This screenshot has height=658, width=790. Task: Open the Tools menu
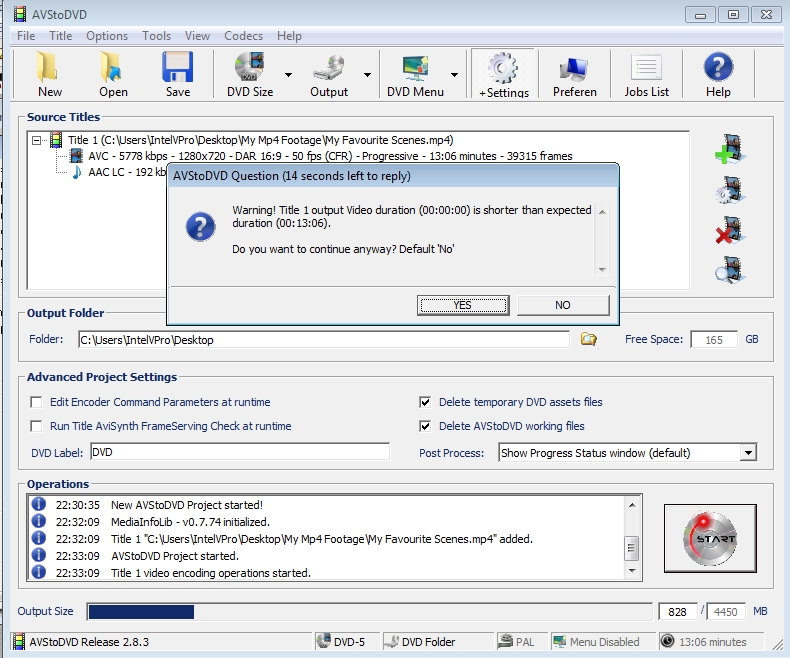156,36
